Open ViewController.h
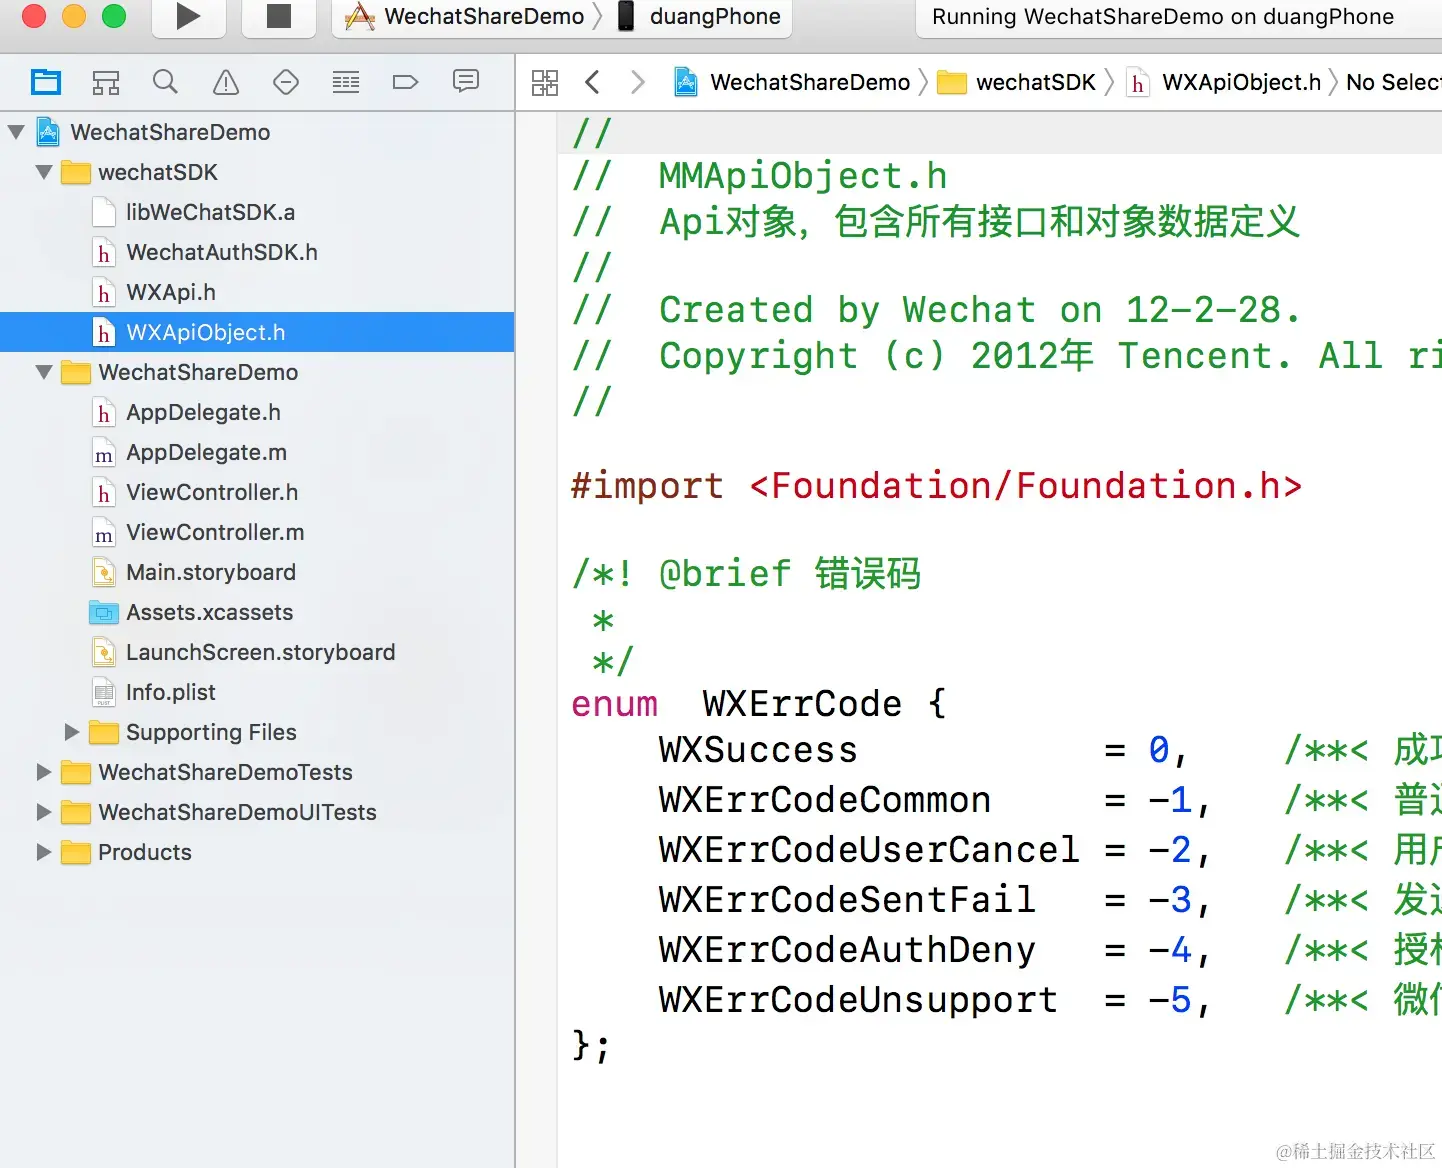1442x1168 pixels. point(257,492)
